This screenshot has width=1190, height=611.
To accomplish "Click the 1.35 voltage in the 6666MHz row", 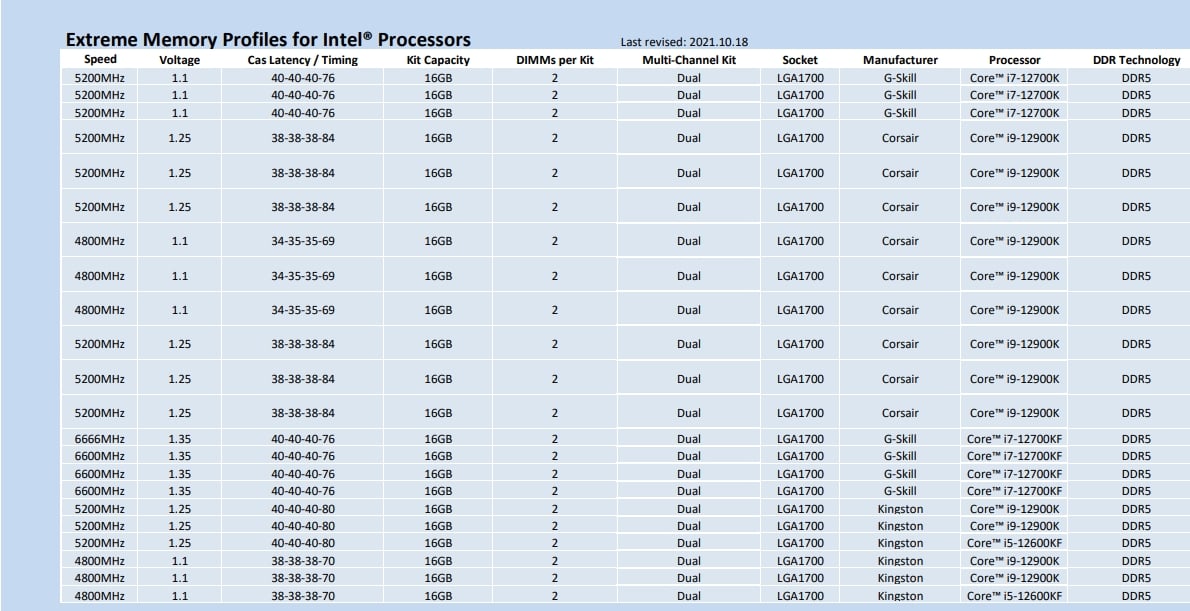I will 180,439.
